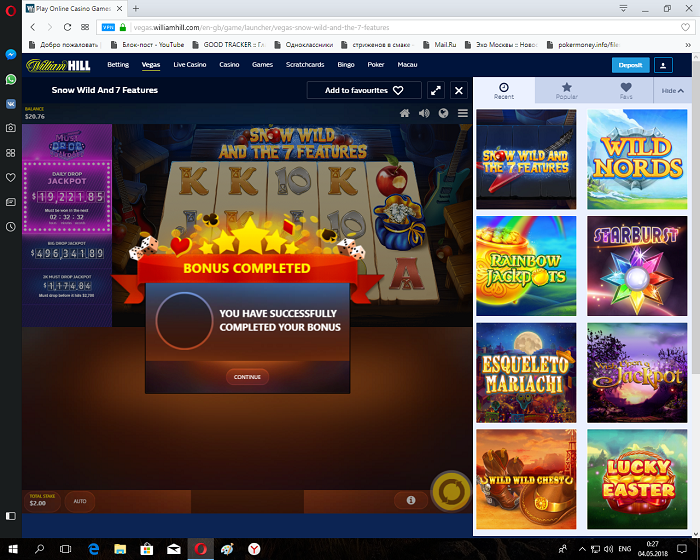
Task: Click the yellow spin button
Action: point(451,491)
